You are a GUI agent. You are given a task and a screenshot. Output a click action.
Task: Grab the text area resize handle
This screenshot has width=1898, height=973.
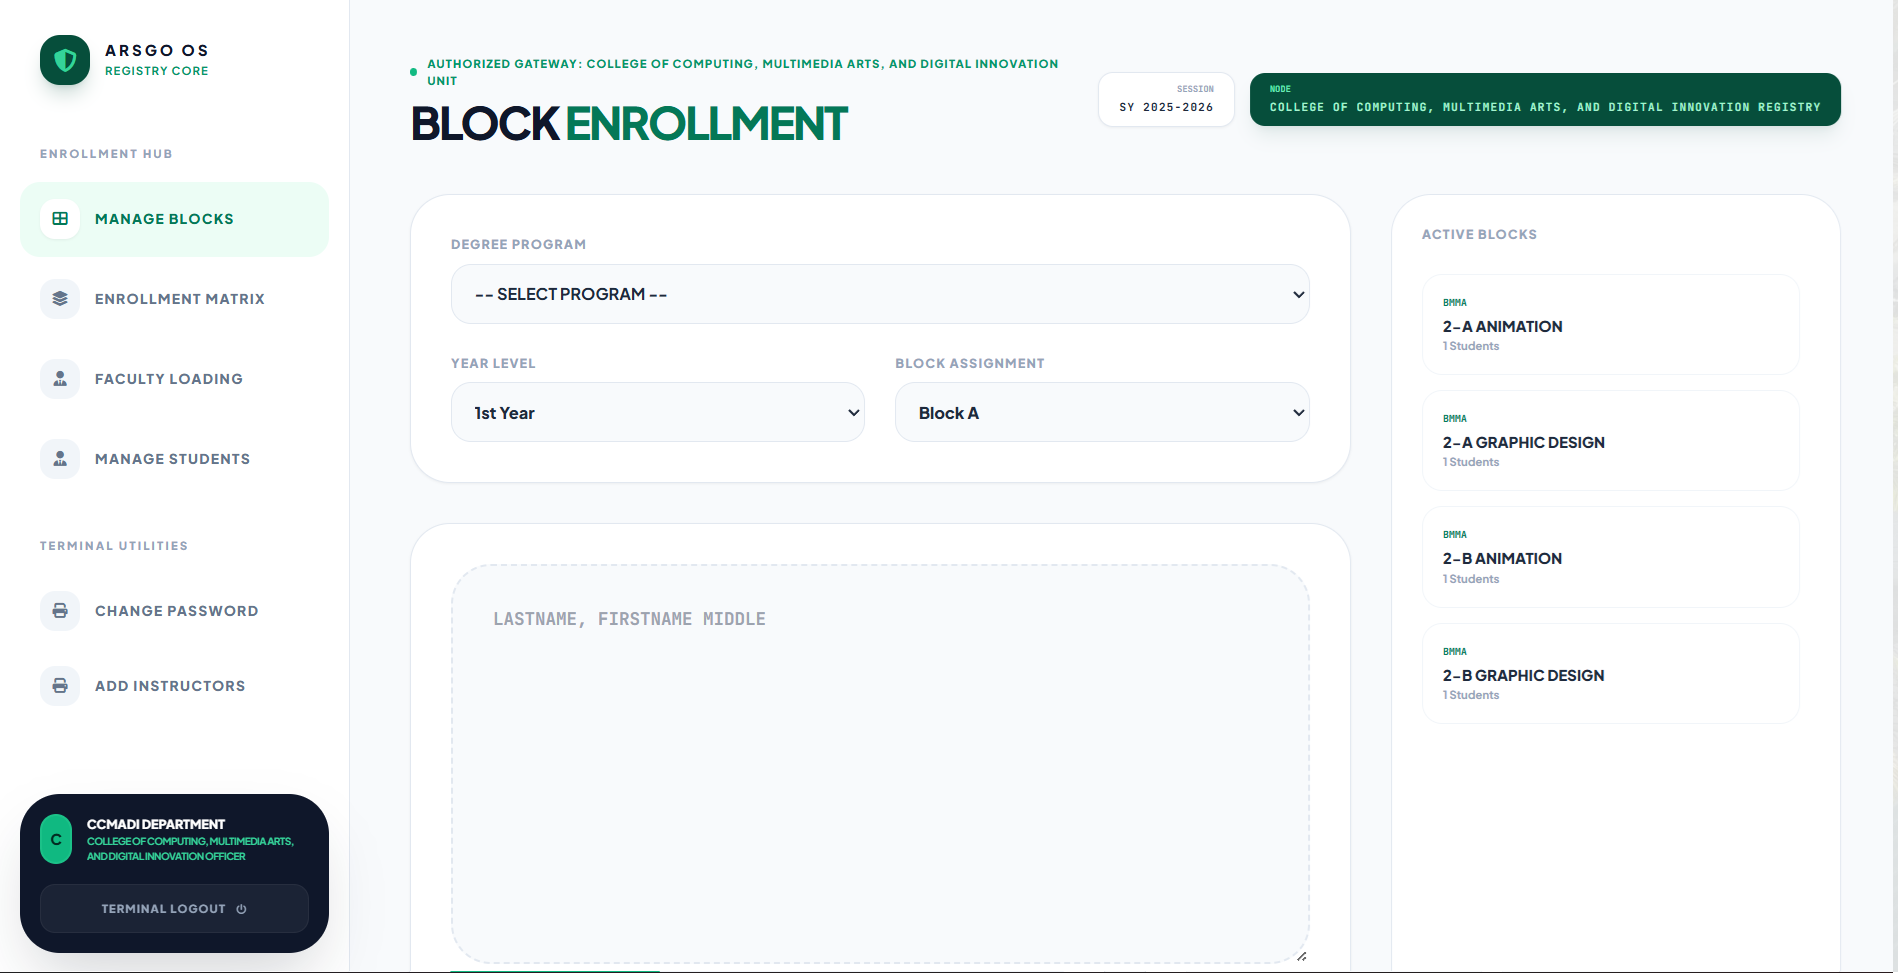[1301, 956]
